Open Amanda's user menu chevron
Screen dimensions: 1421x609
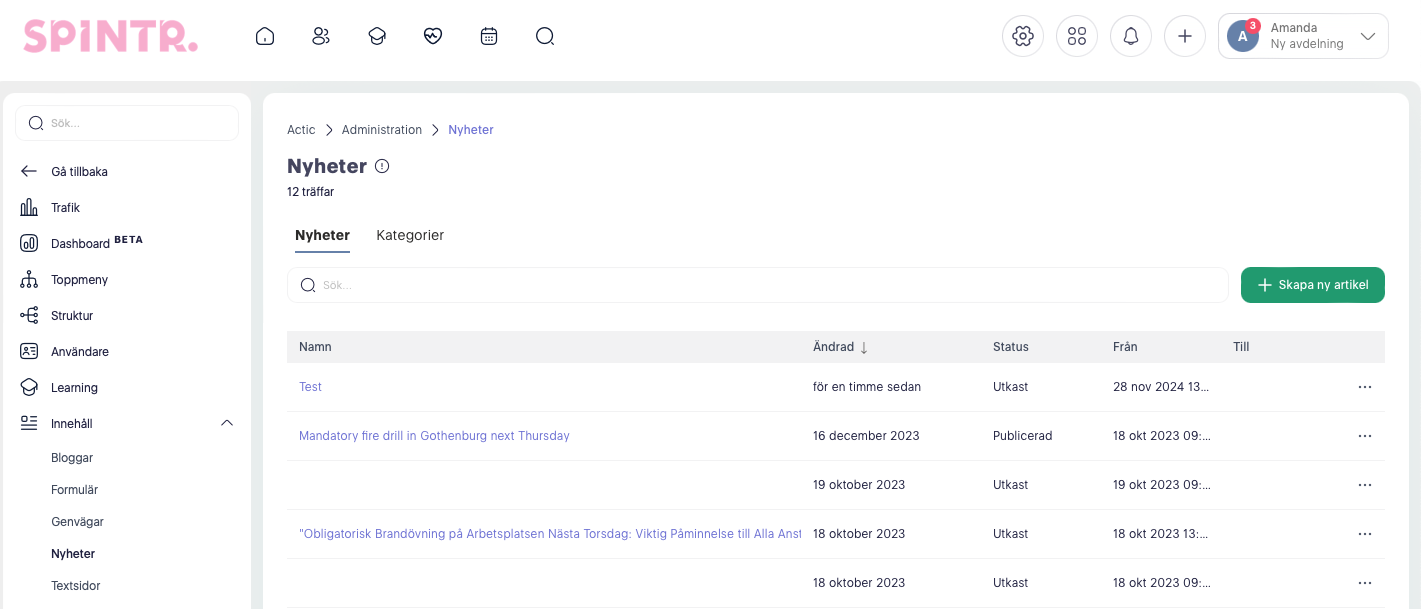[1368, 37]
